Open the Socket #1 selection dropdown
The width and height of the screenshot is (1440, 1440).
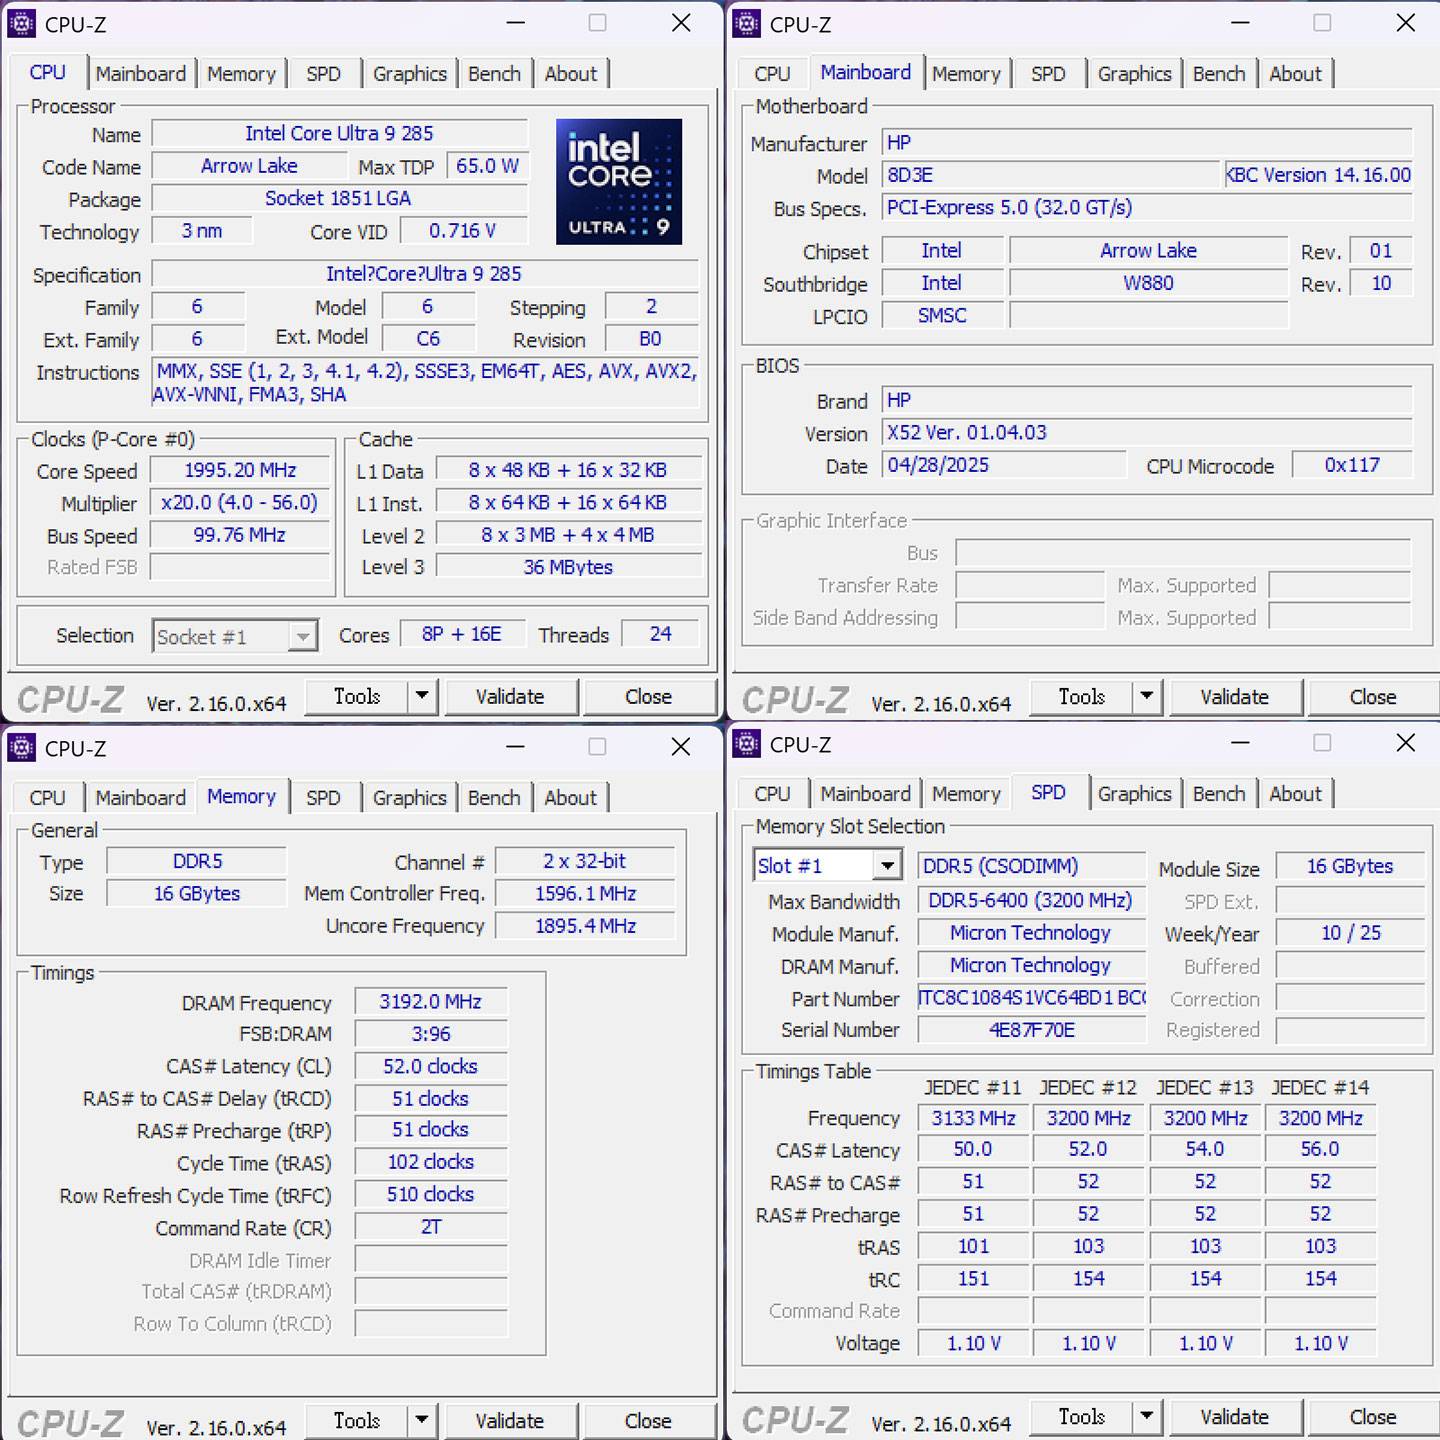[x=303, y=636]
